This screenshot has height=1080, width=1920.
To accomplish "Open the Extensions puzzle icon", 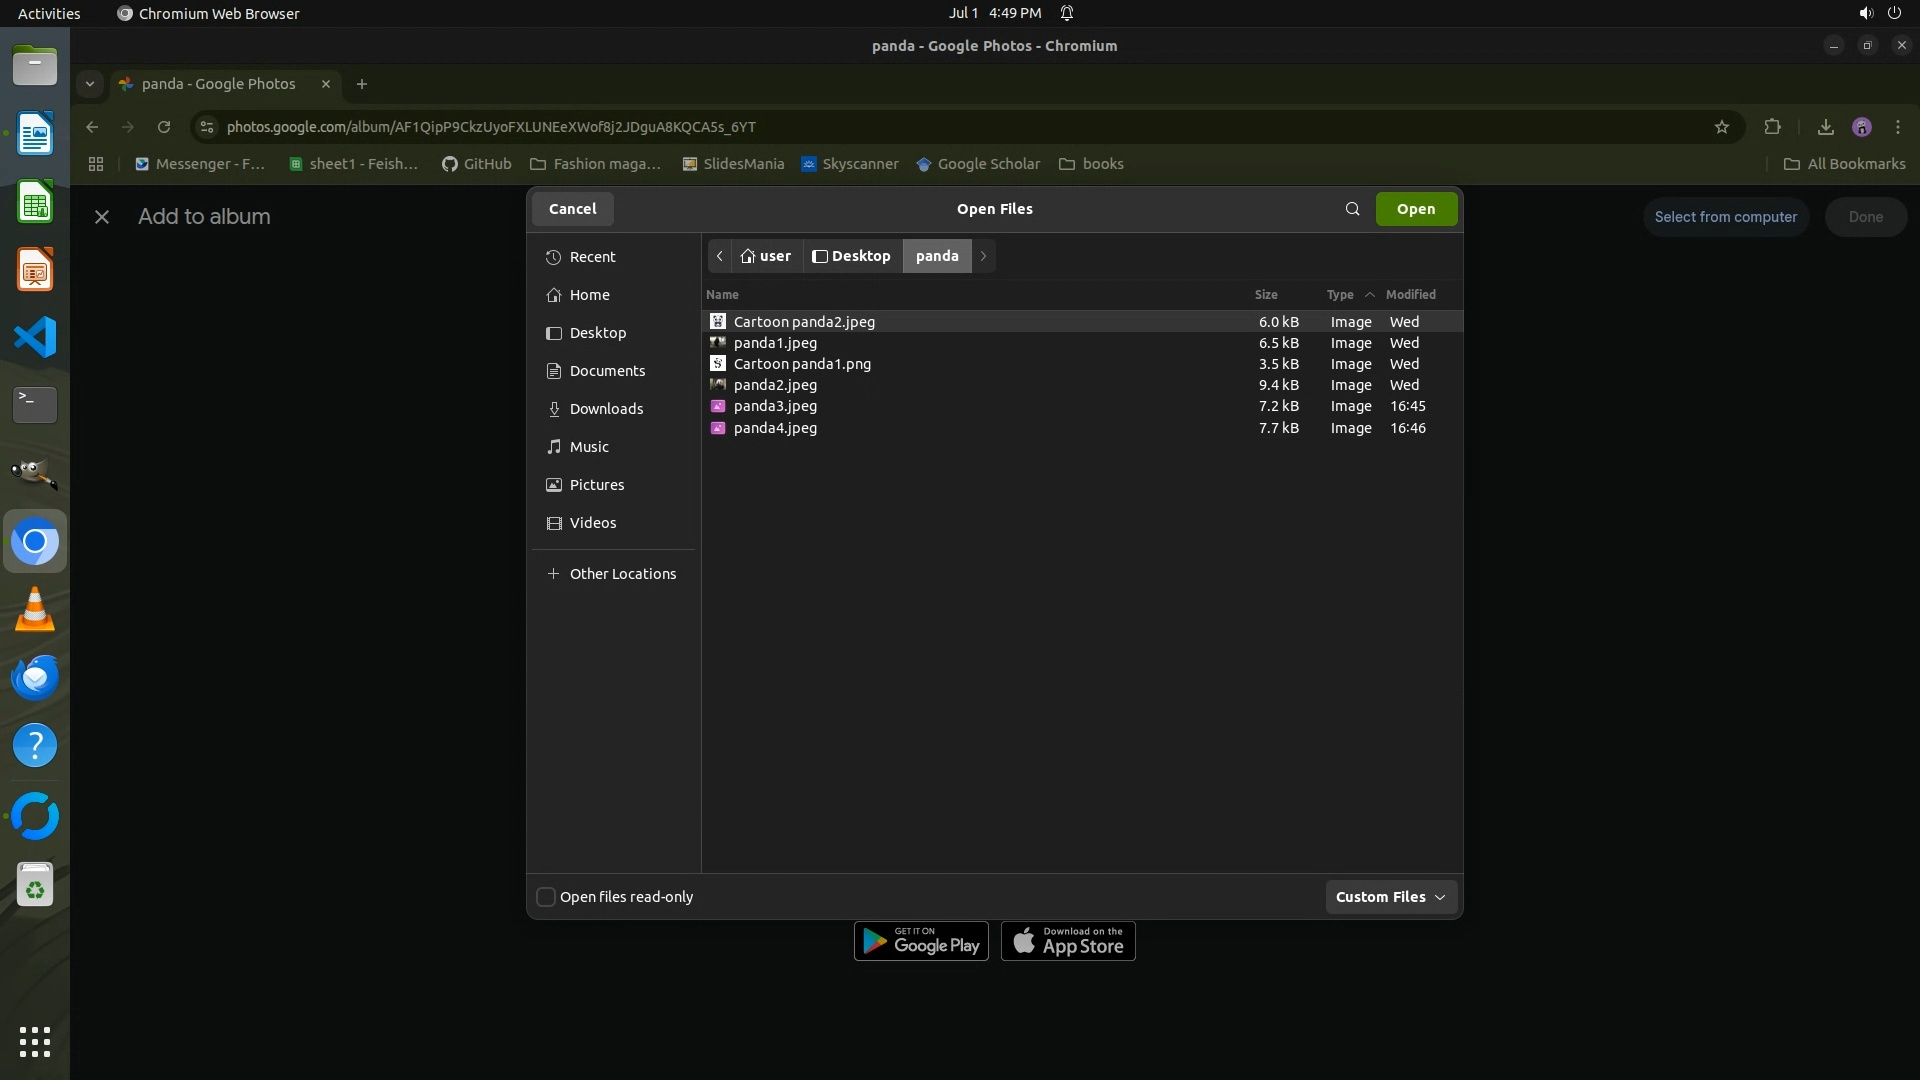I will 1772,127.
